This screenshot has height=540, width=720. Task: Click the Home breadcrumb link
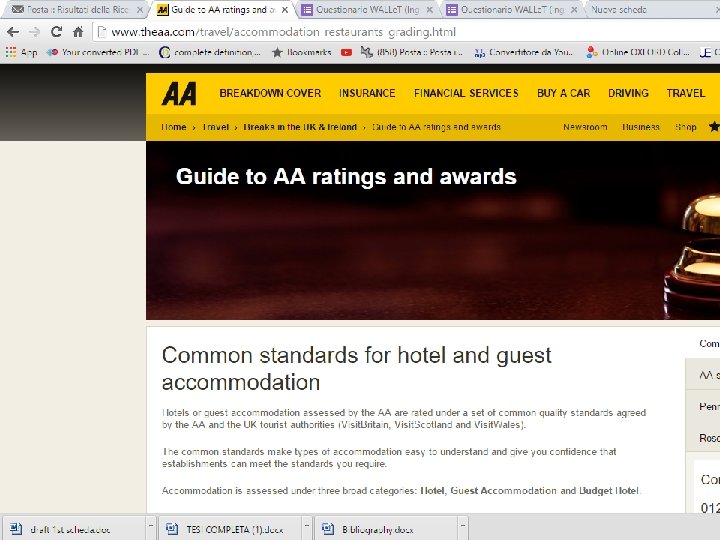click(174, 127)
